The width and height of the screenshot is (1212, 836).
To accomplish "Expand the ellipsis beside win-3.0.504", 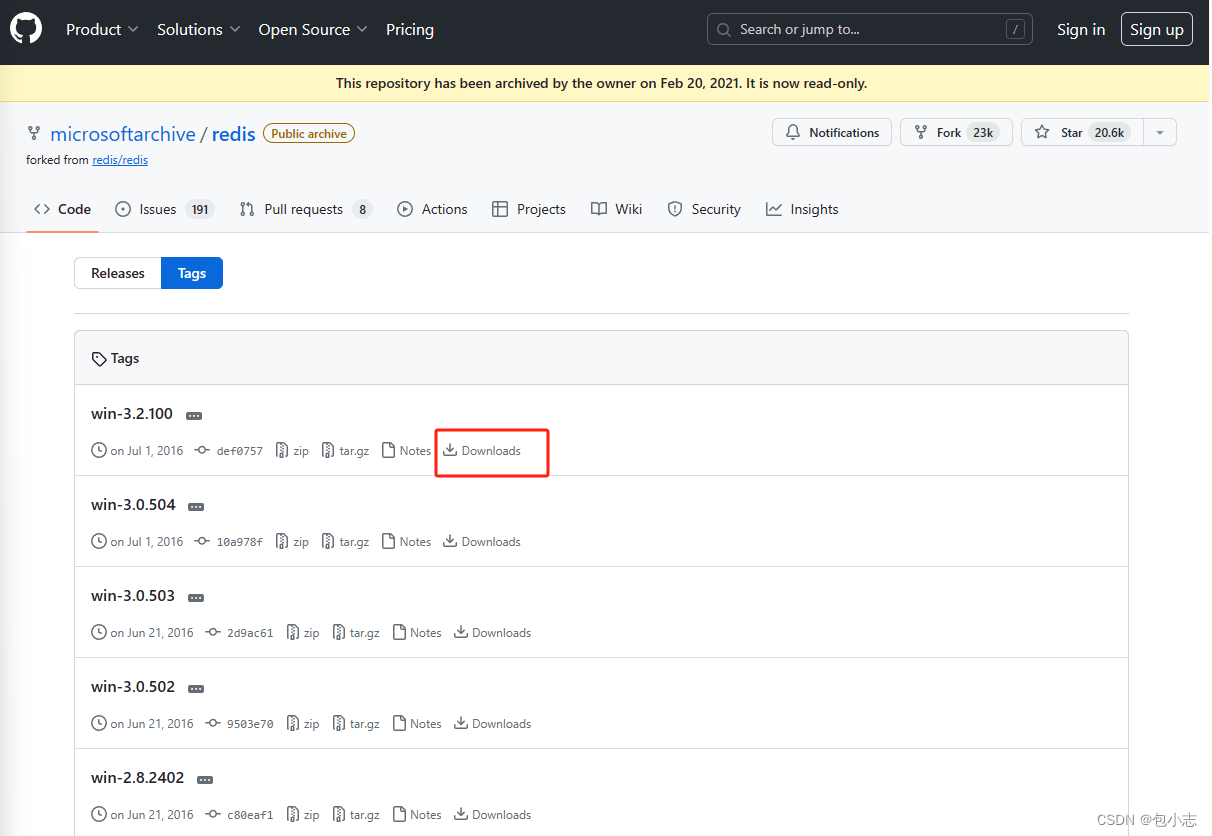I will tap(196, 506).
